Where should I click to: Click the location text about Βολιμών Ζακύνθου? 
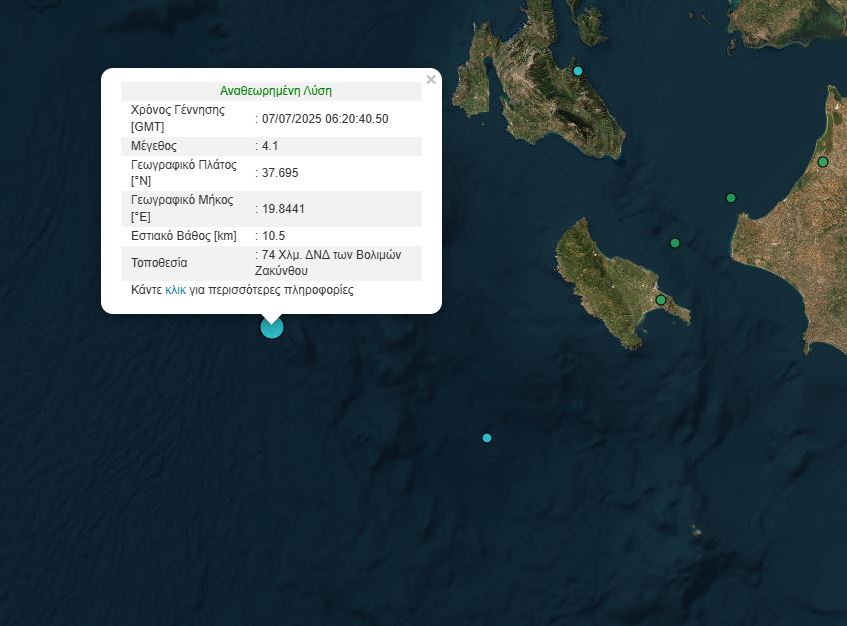331,263
